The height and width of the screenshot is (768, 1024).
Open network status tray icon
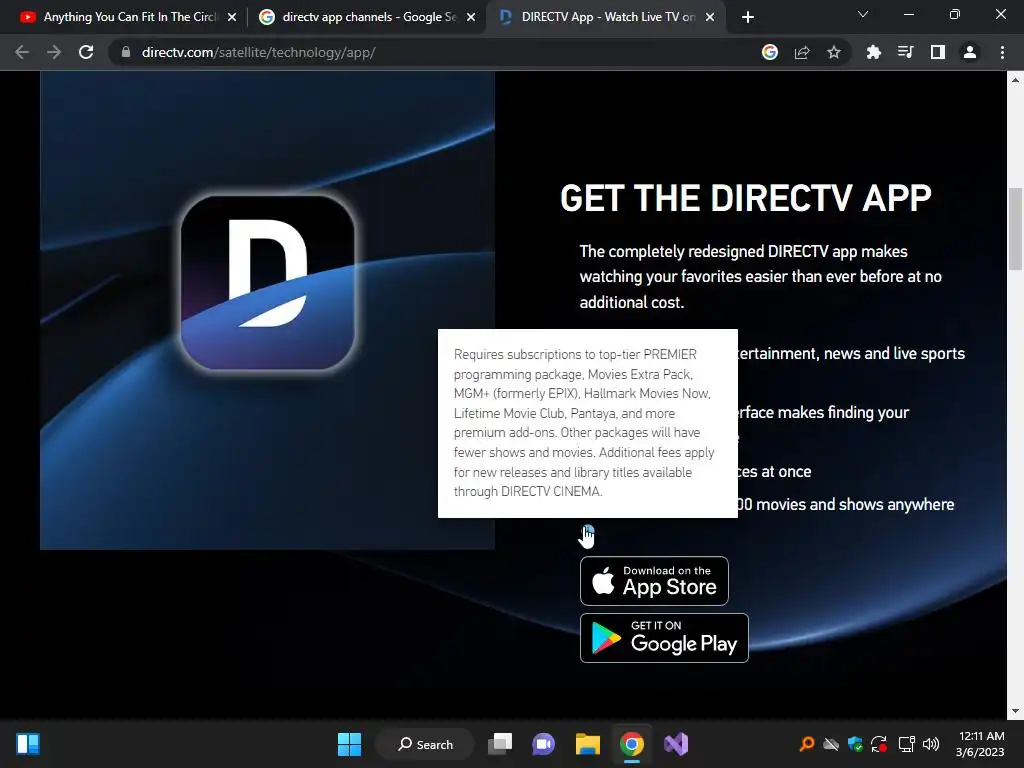click(906, 744)
